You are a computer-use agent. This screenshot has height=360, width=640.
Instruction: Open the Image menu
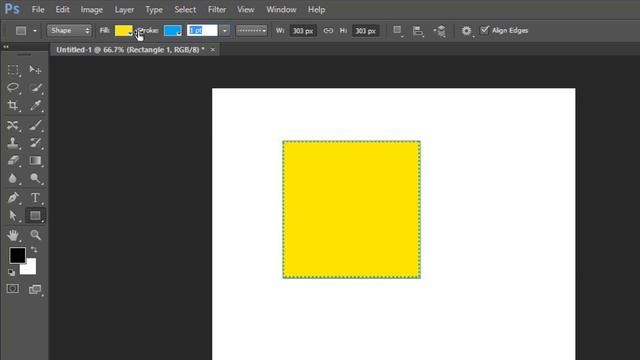pyautogui.click(x=91, y=9)
